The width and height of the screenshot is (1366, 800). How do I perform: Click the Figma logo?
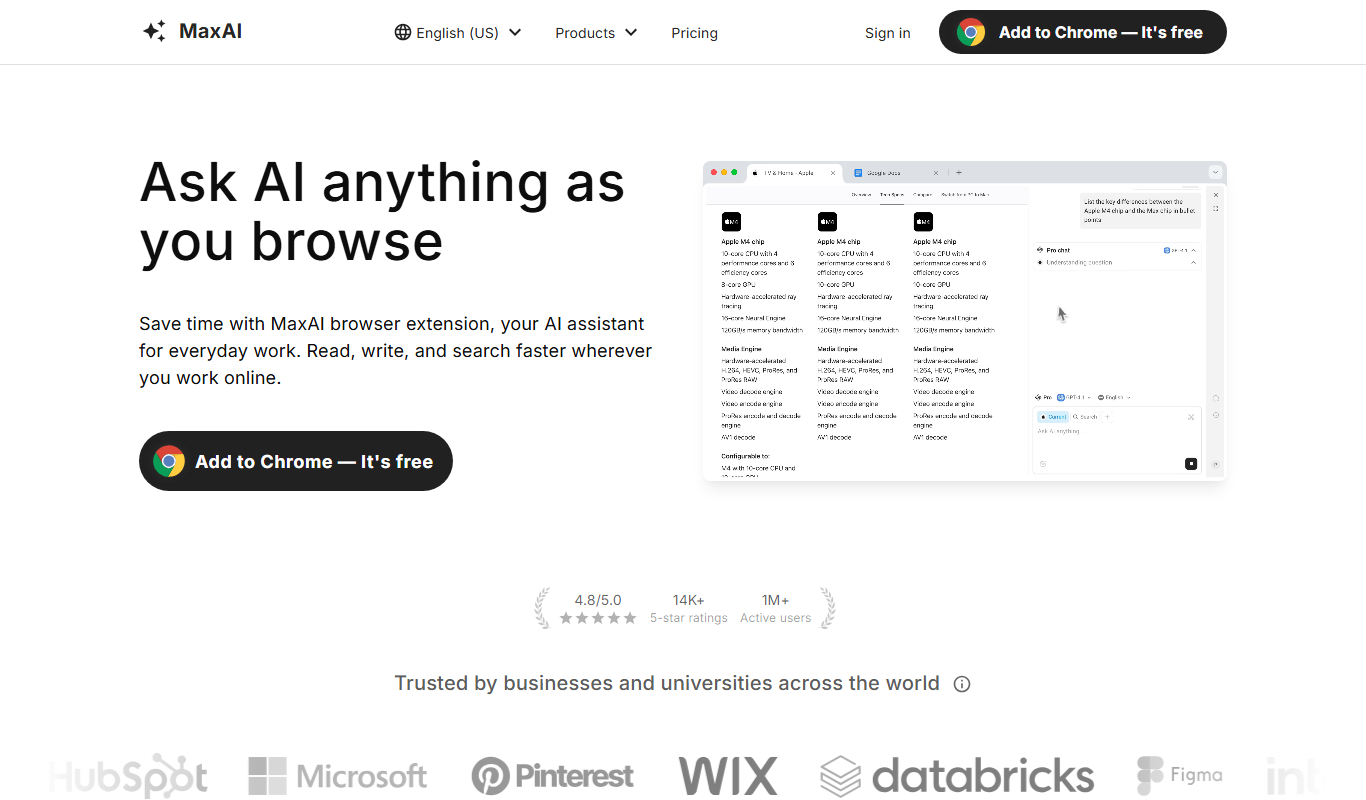click(1180, 775)
